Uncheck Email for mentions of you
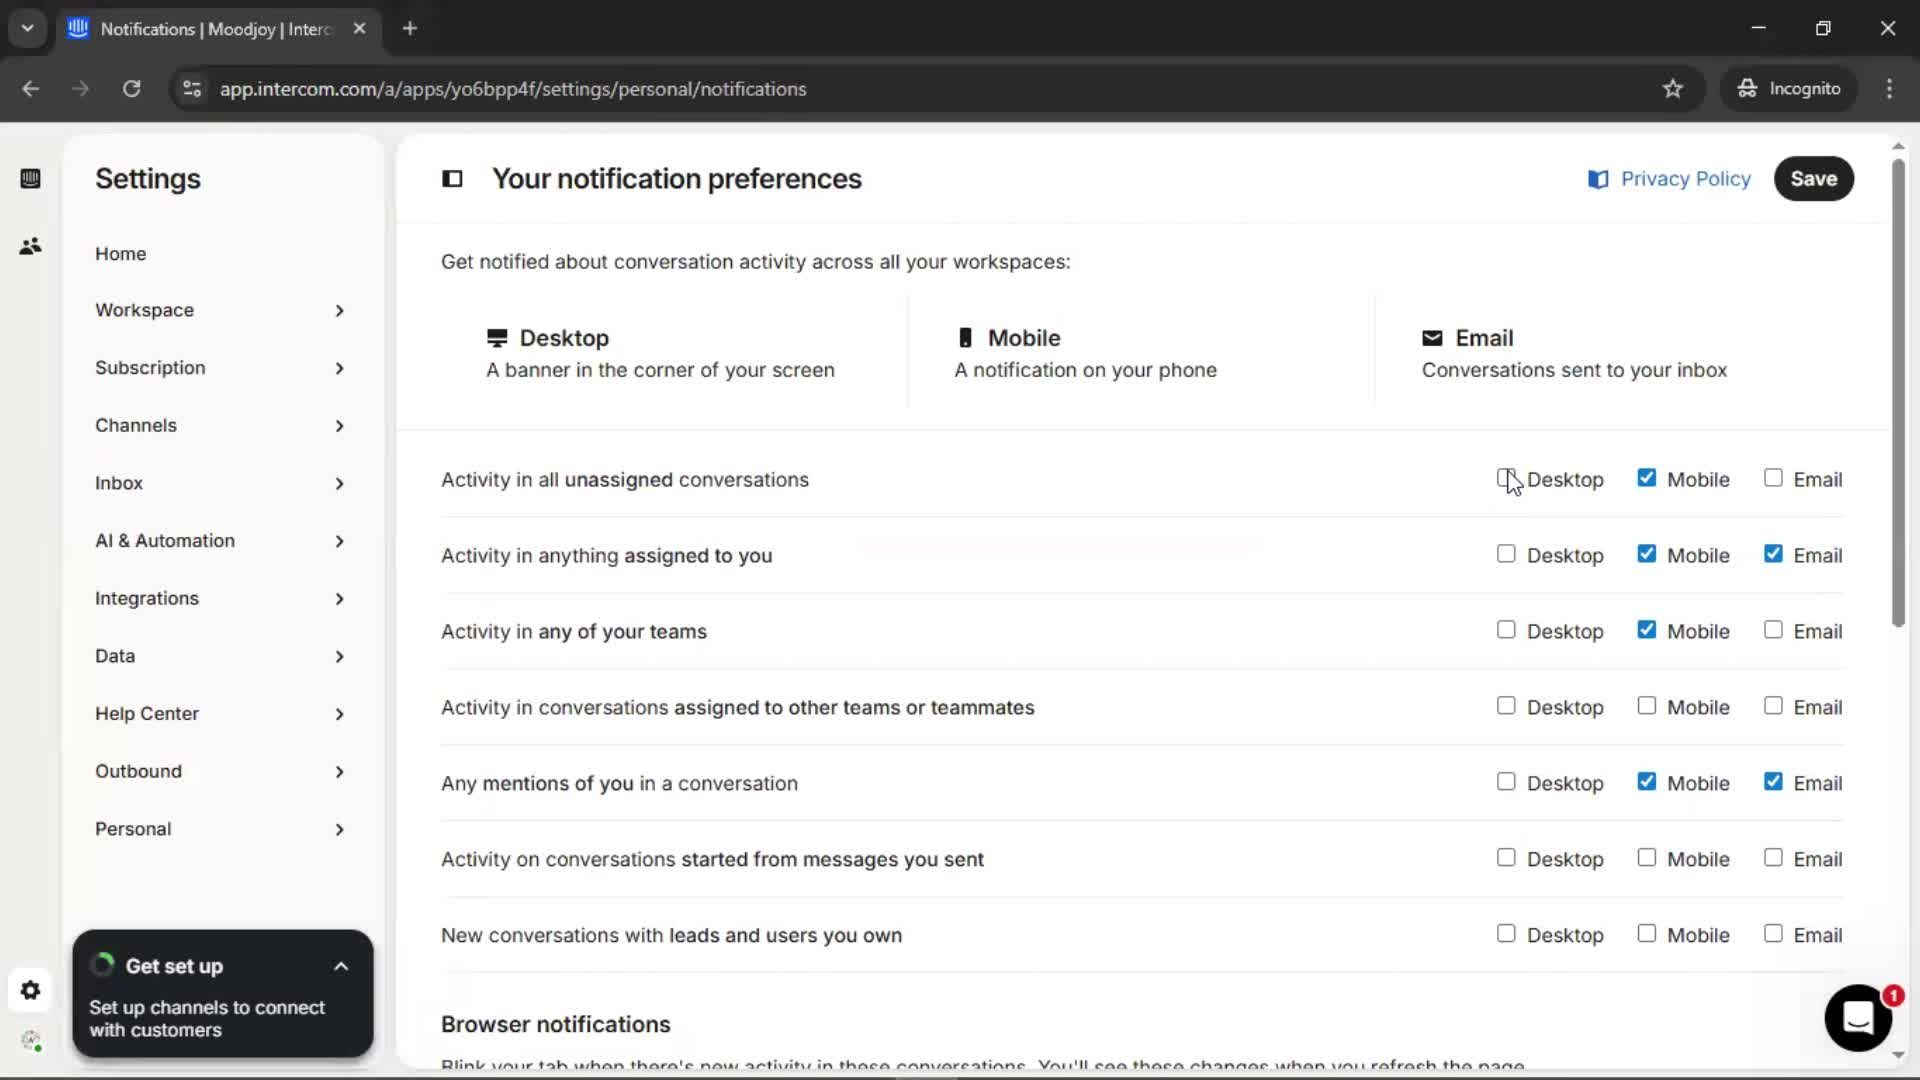The image size is (1920, 1080). tap(1773, 782)
